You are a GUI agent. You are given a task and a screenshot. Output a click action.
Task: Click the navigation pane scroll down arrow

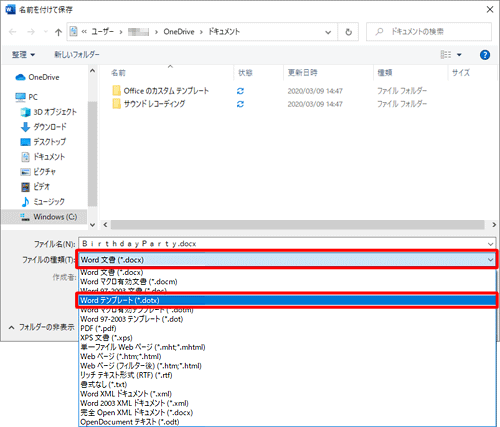coord(92,225)
